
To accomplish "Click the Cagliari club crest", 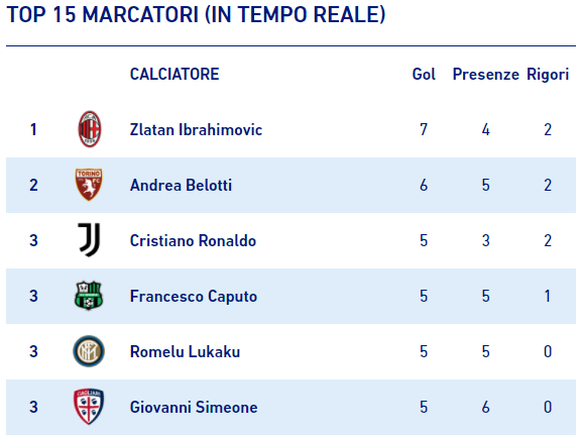I will coord(89,407).
